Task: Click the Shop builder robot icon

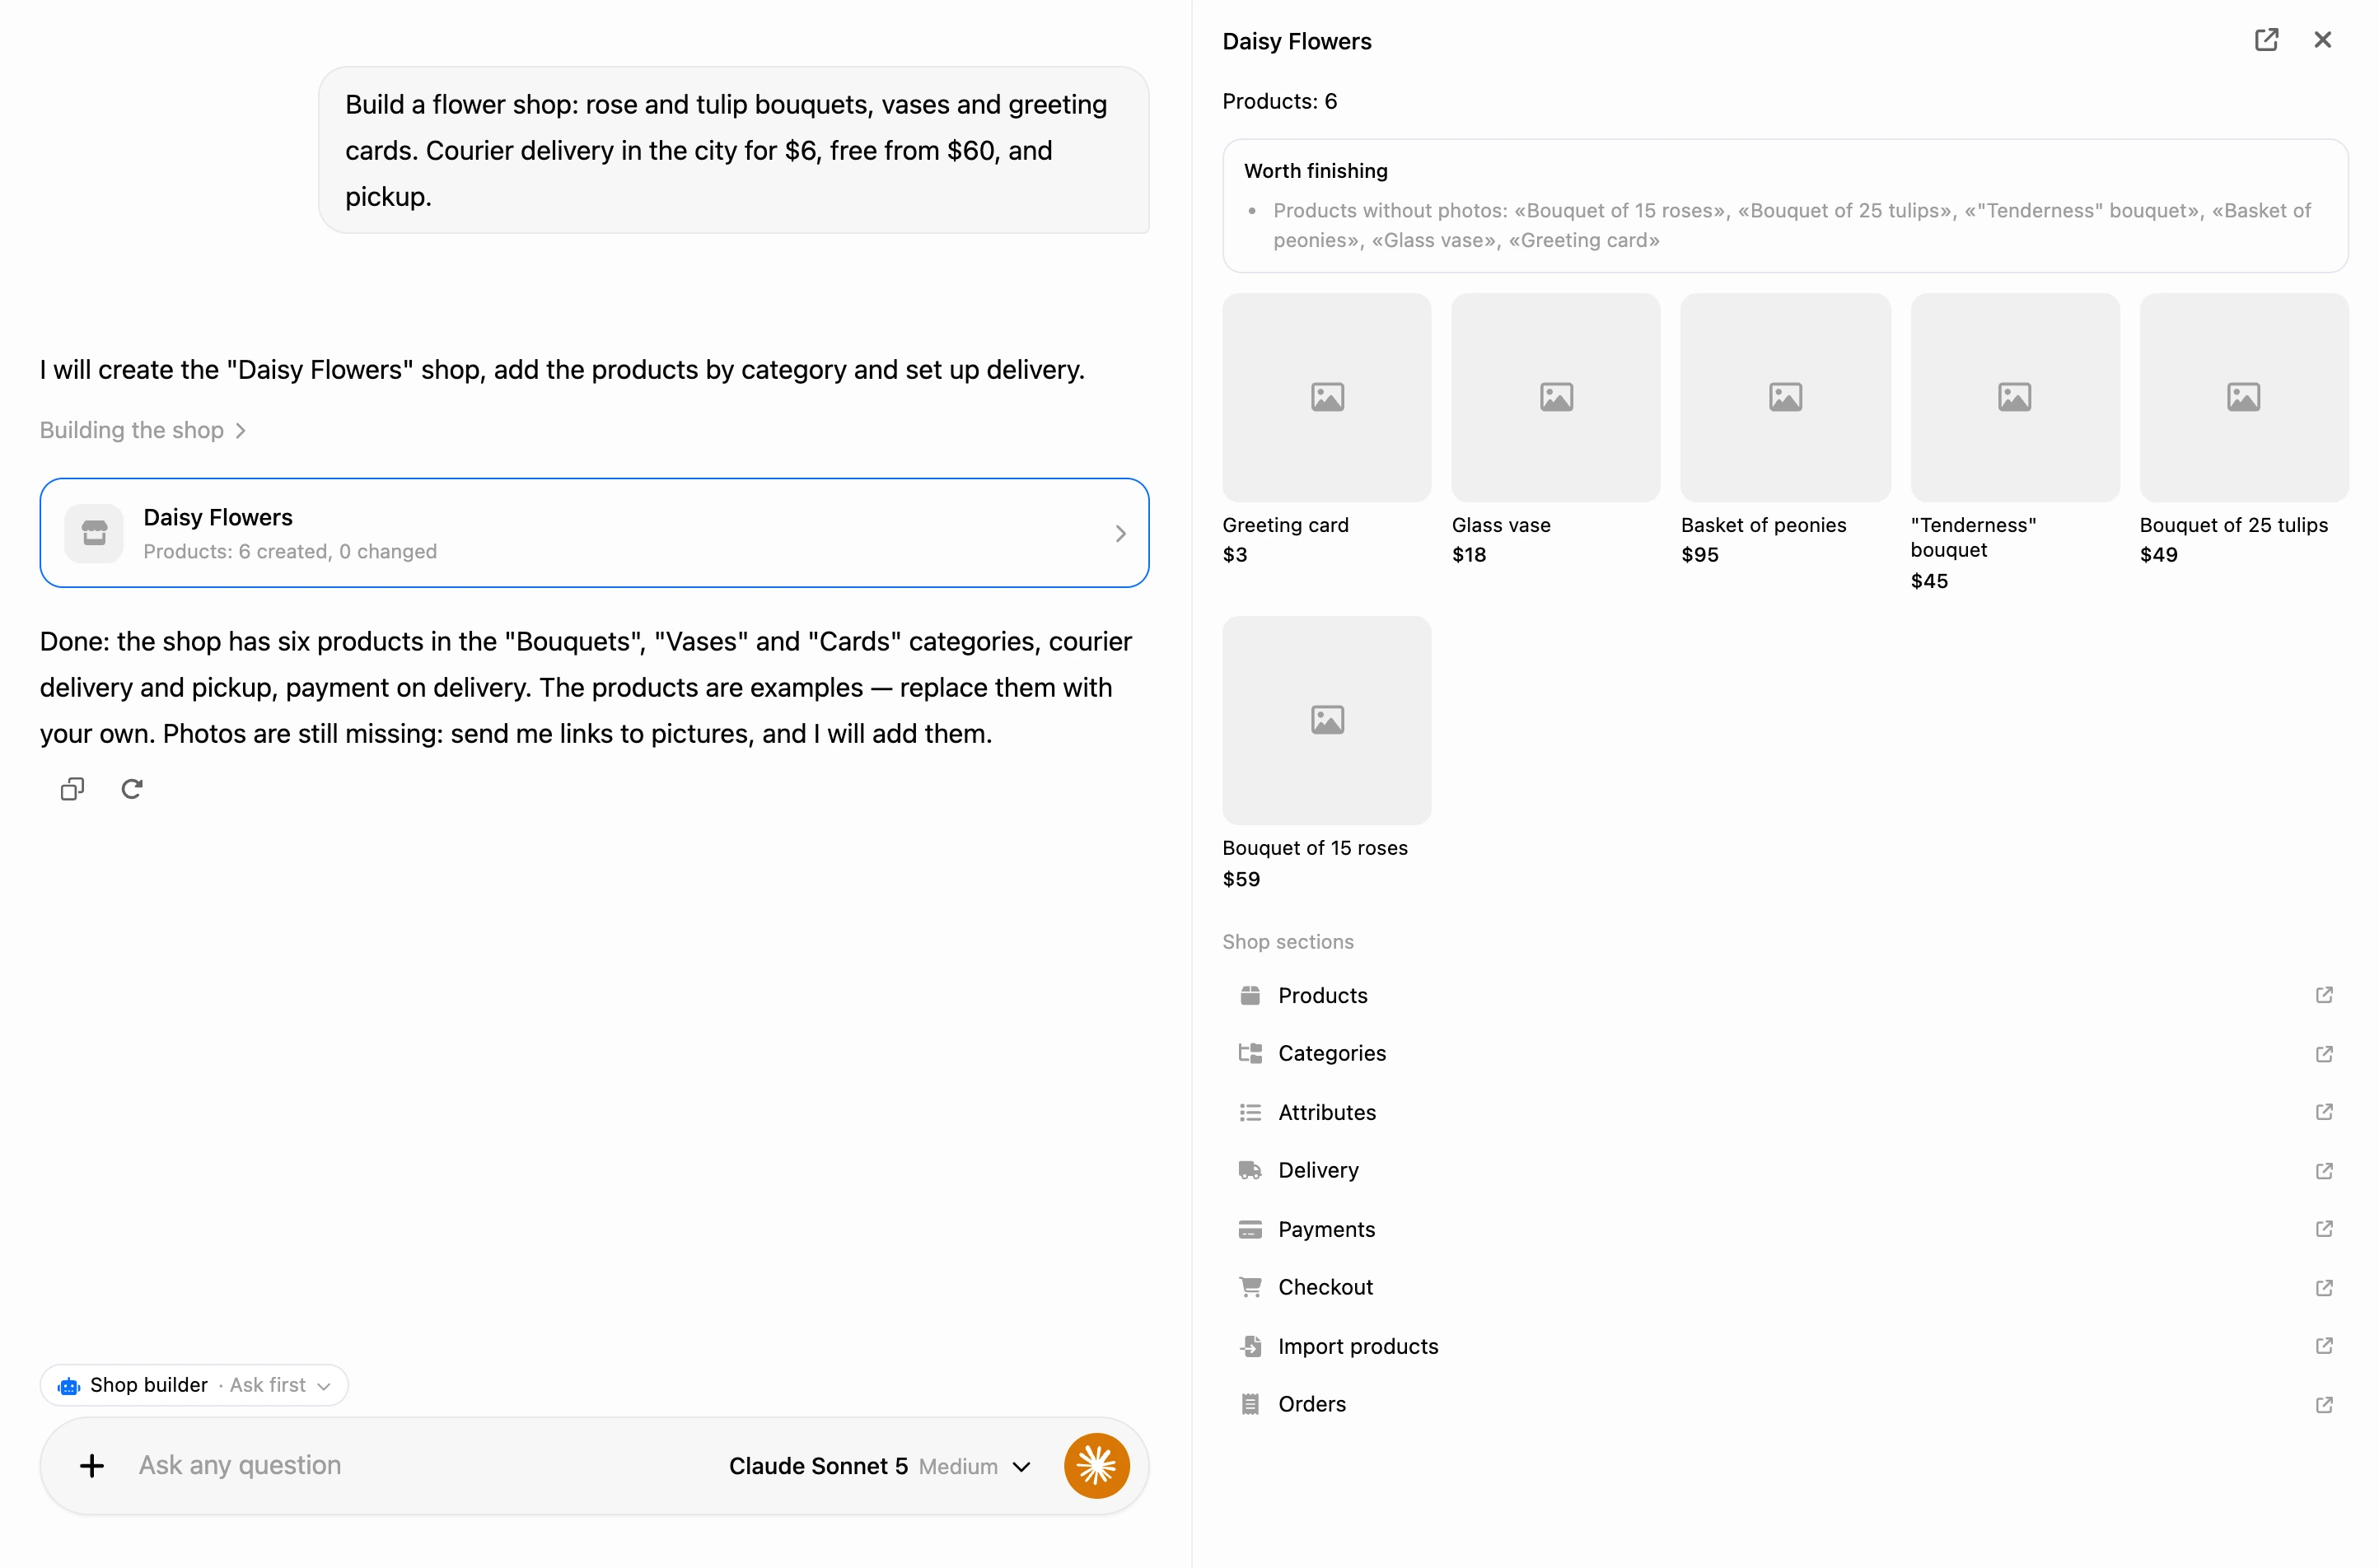Action: (x=68, y=1386)
